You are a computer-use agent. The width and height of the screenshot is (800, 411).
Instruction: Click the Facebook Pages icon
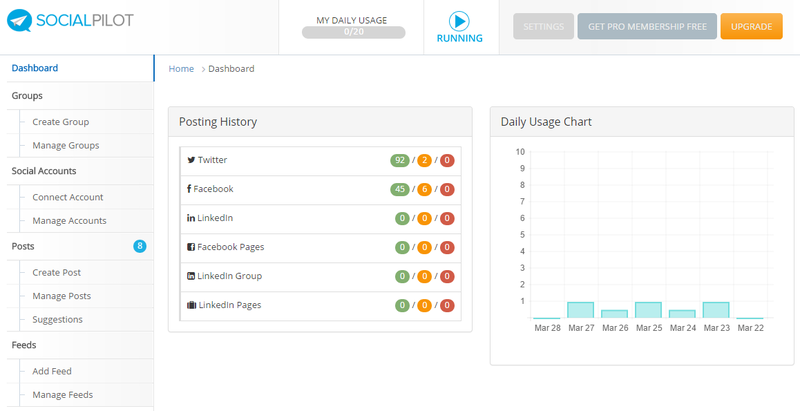pos(191,247)
